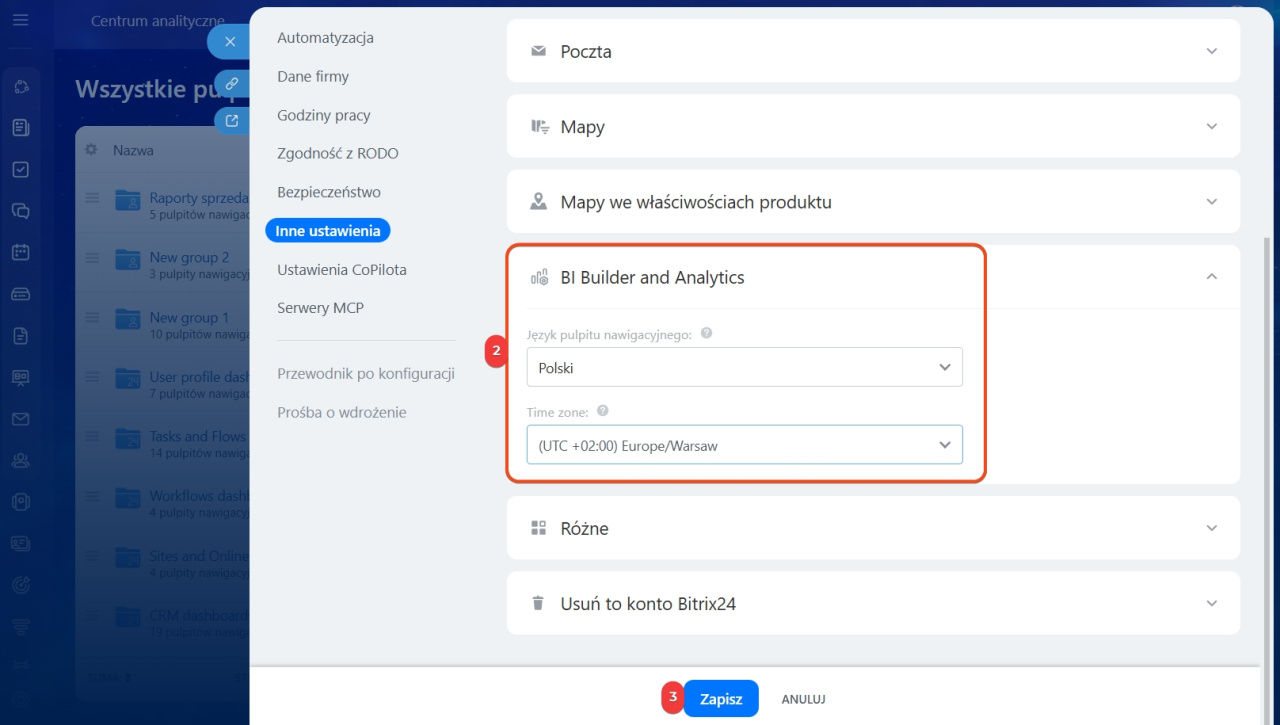
Task: Open the Europe/Warsaw time zone dropdown
Action: (744, 445)
